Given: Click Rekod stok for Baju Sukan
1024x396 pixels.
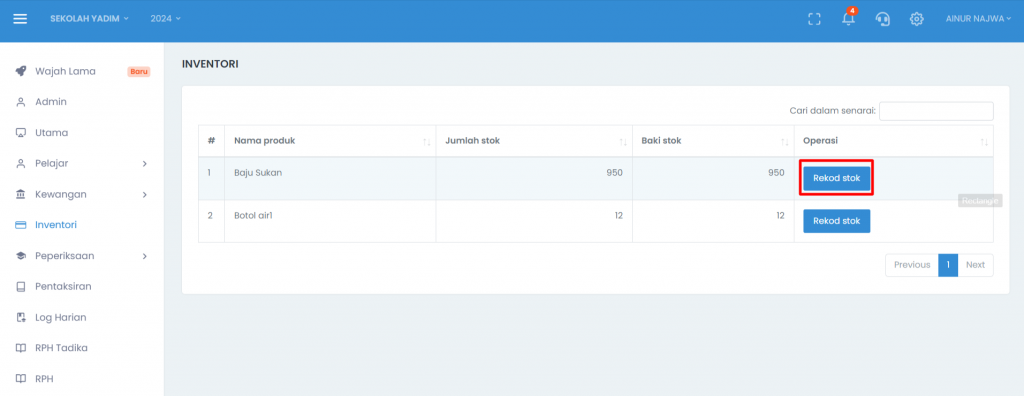Looking at the screenshot, I should pyautogui.click(x=837, y=178).
